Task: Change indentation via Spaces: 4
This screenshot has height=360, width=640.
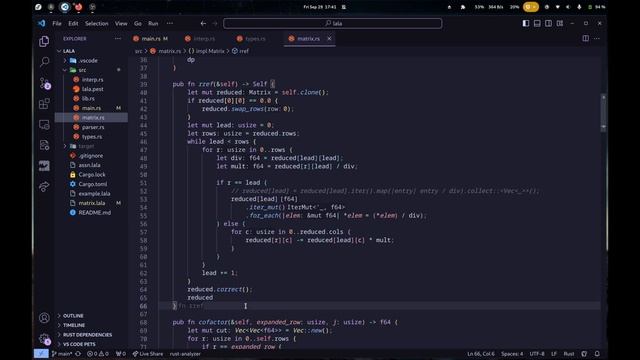Action: [x=512, y=354]
